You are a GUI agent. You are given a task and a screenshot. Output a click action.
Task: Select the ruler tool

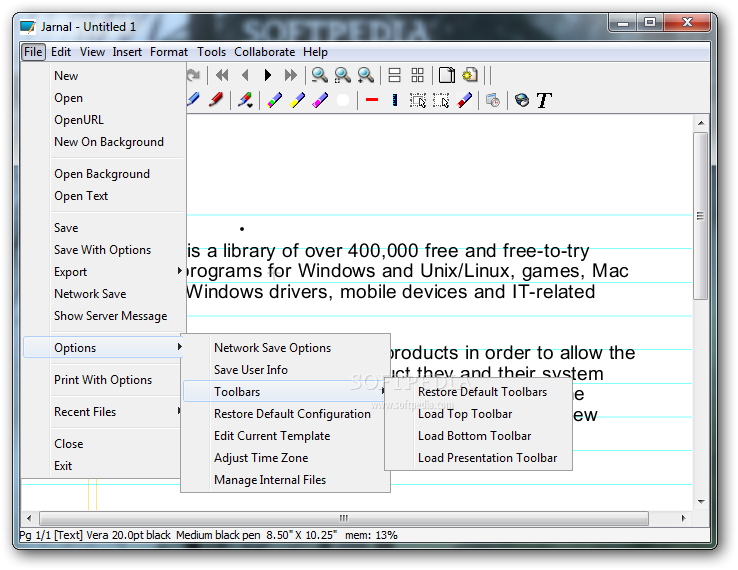click(x=395, y=100)
